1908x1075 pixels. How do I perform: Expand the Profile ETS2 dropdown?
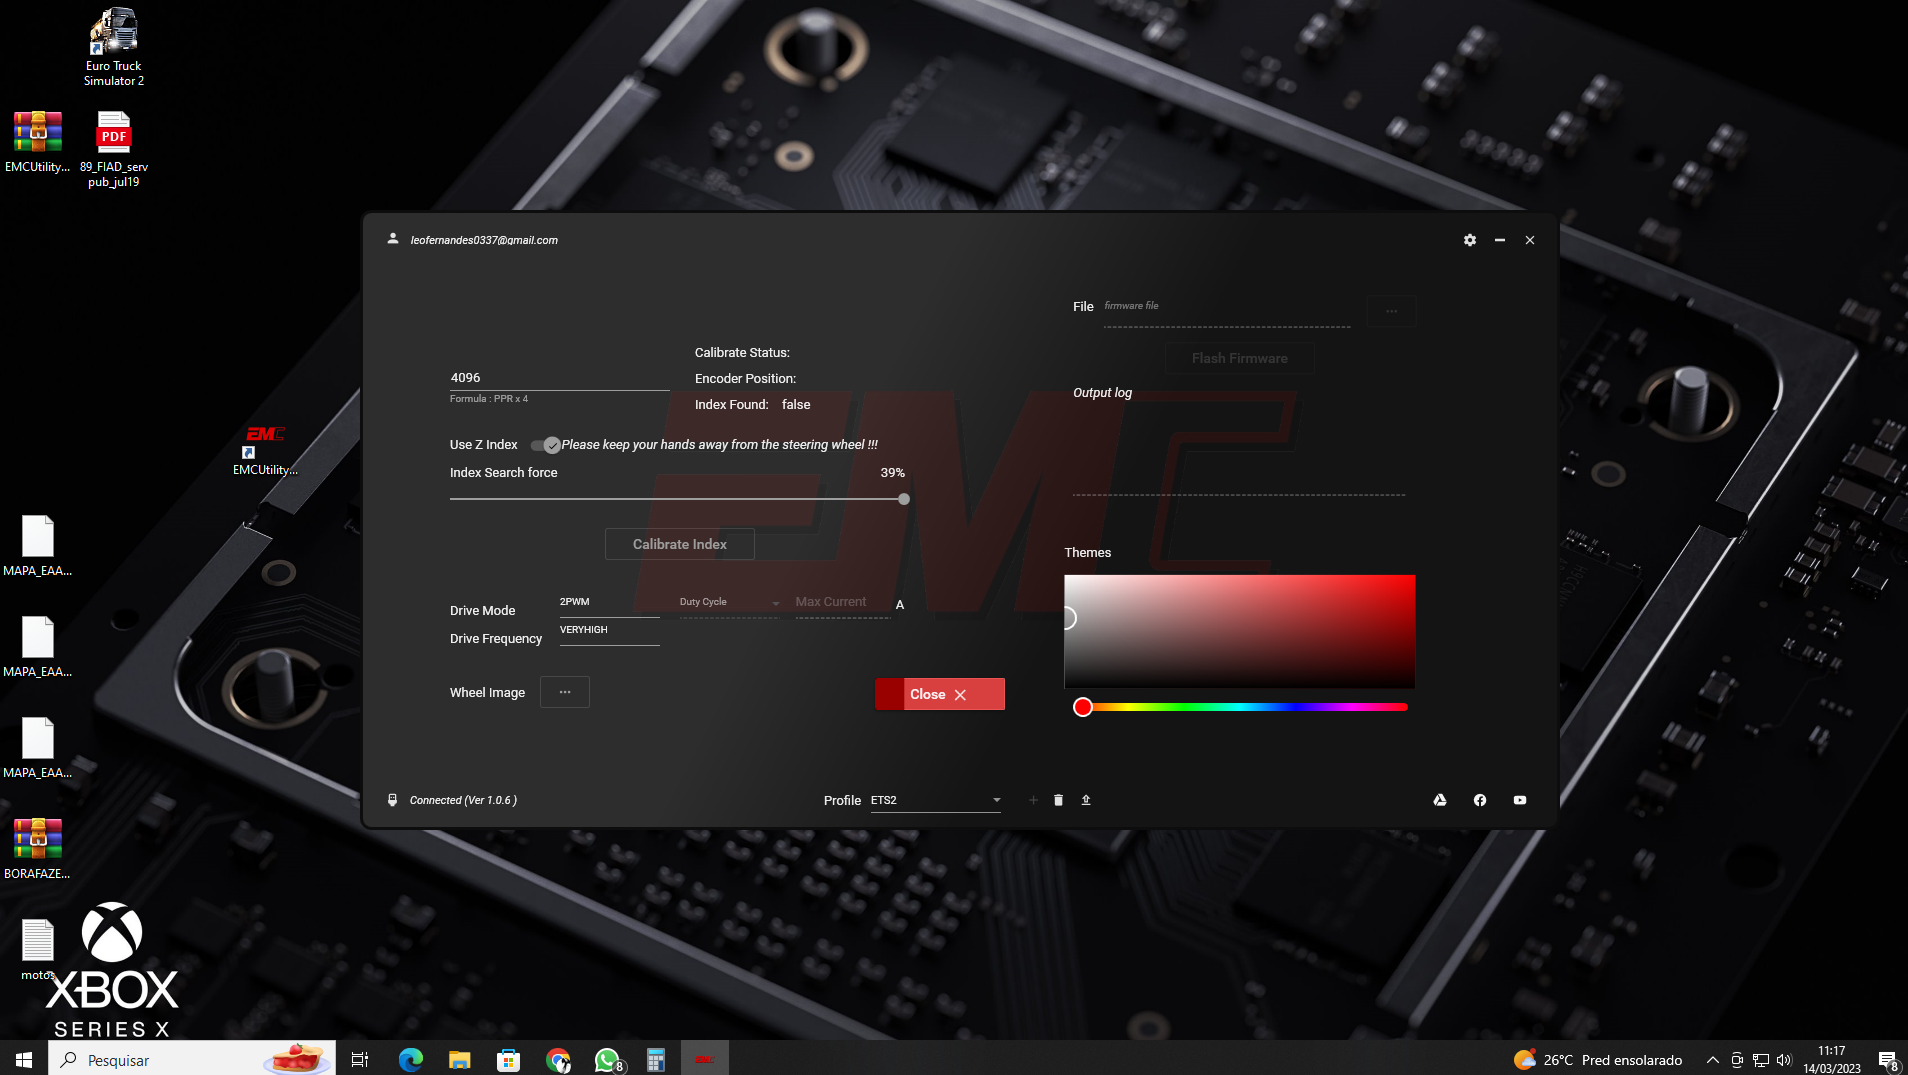point(936,800)
